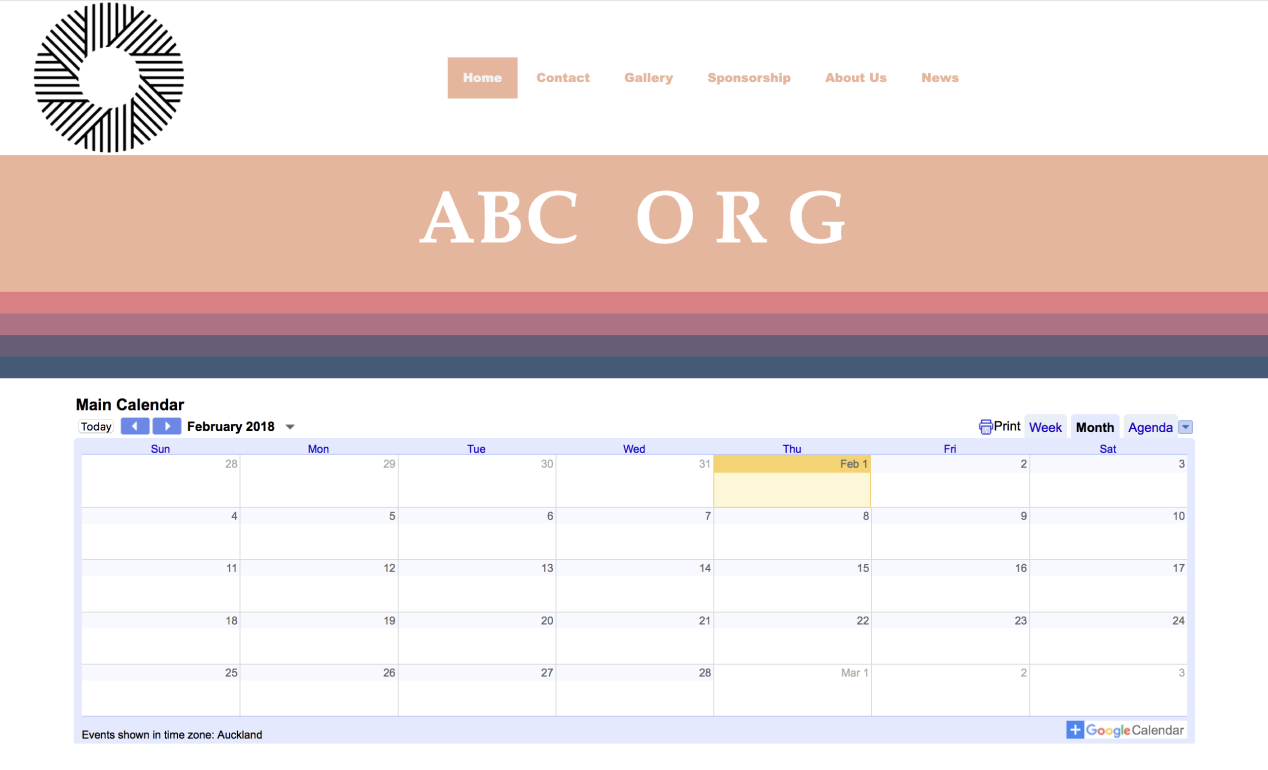The image size is (1268, 770).
Task: Select date 18 in the calendar
Action: (231, 621)
